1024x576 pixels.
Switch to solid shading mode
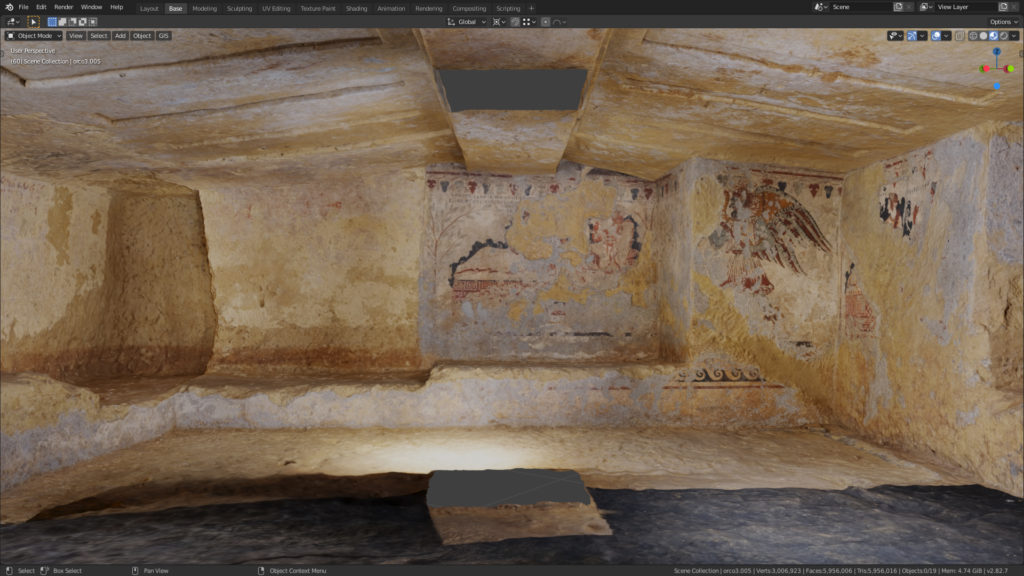pos(984,36)
